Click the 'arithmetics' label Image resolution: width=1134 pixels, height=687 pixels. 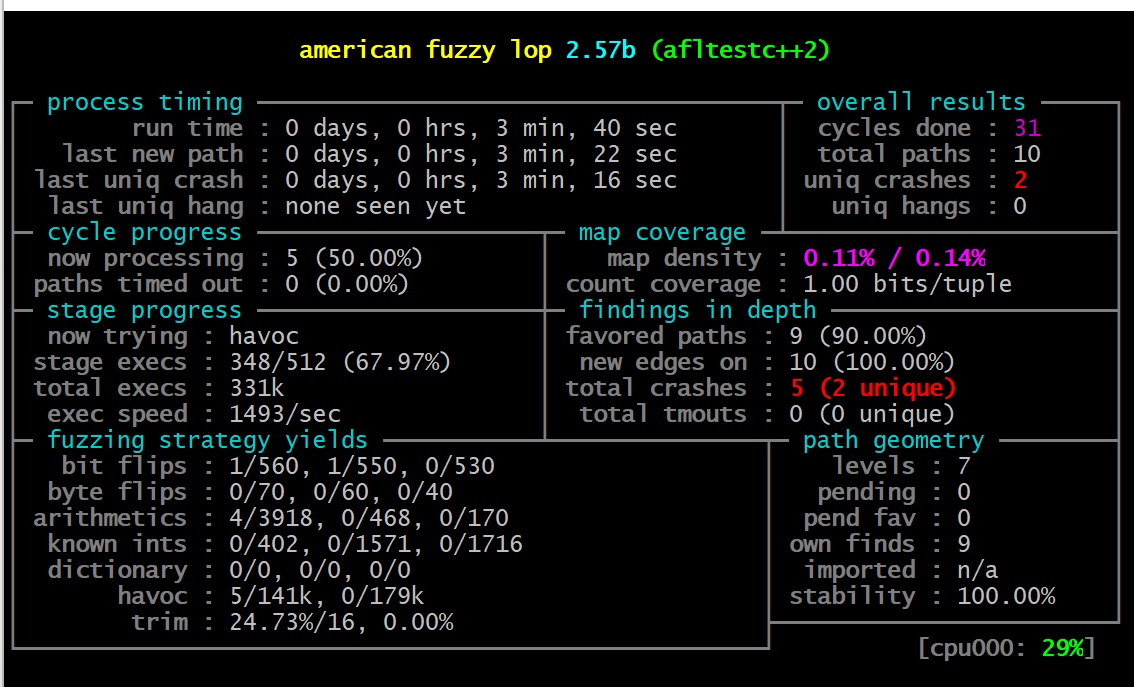[x=110, y=519]
